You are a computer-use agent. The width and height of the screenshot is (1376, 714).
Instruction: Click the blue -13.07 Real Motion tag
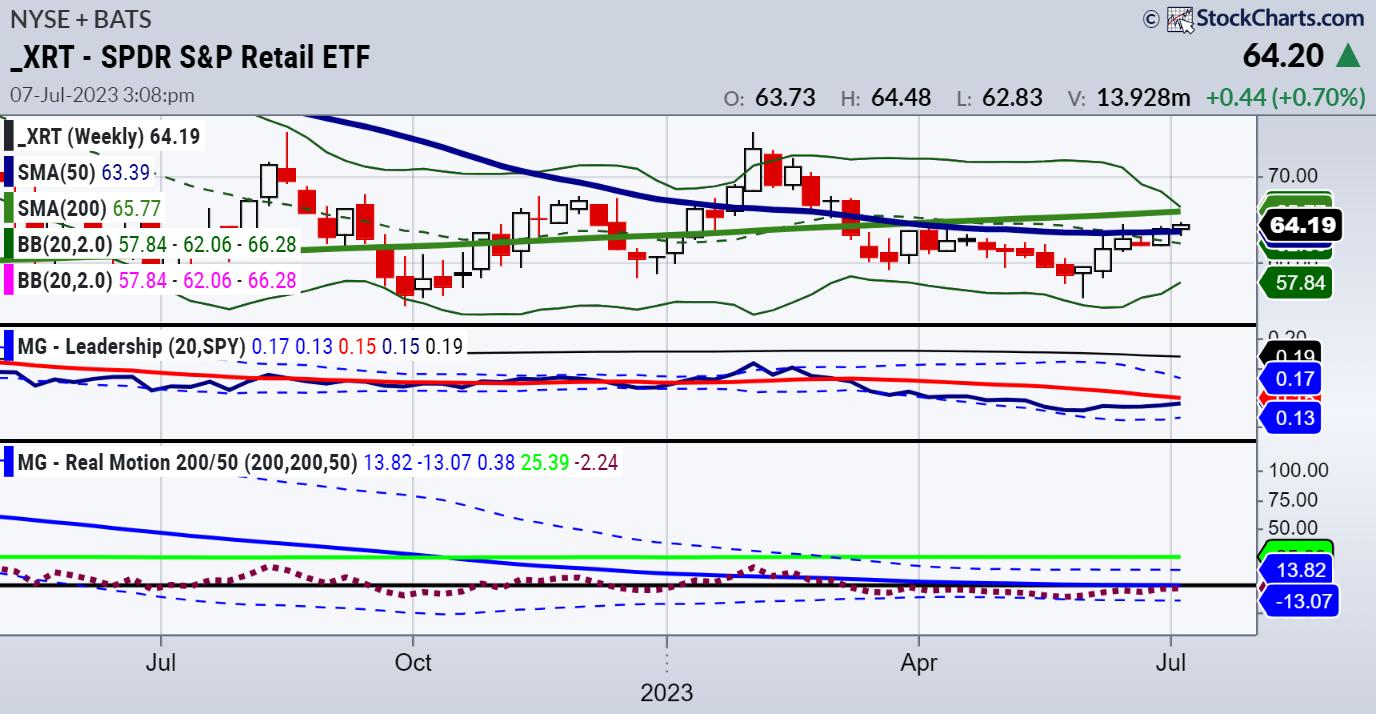[1299, 601]
